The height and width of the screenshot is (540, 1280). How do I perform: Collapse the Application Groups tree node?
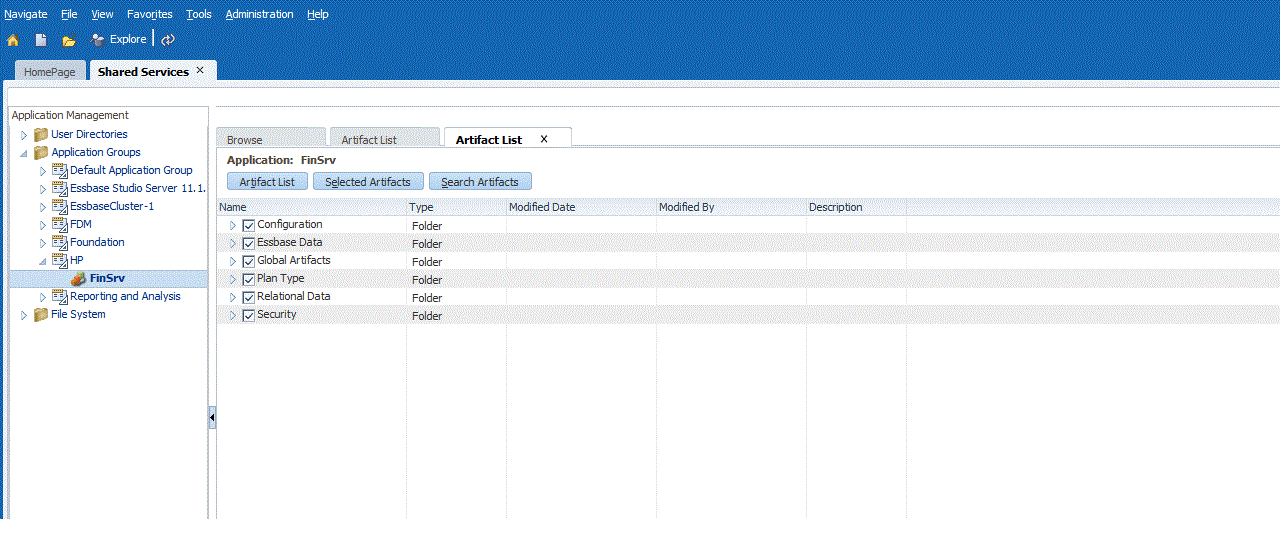pyautogui.click(x=24, y=153)
